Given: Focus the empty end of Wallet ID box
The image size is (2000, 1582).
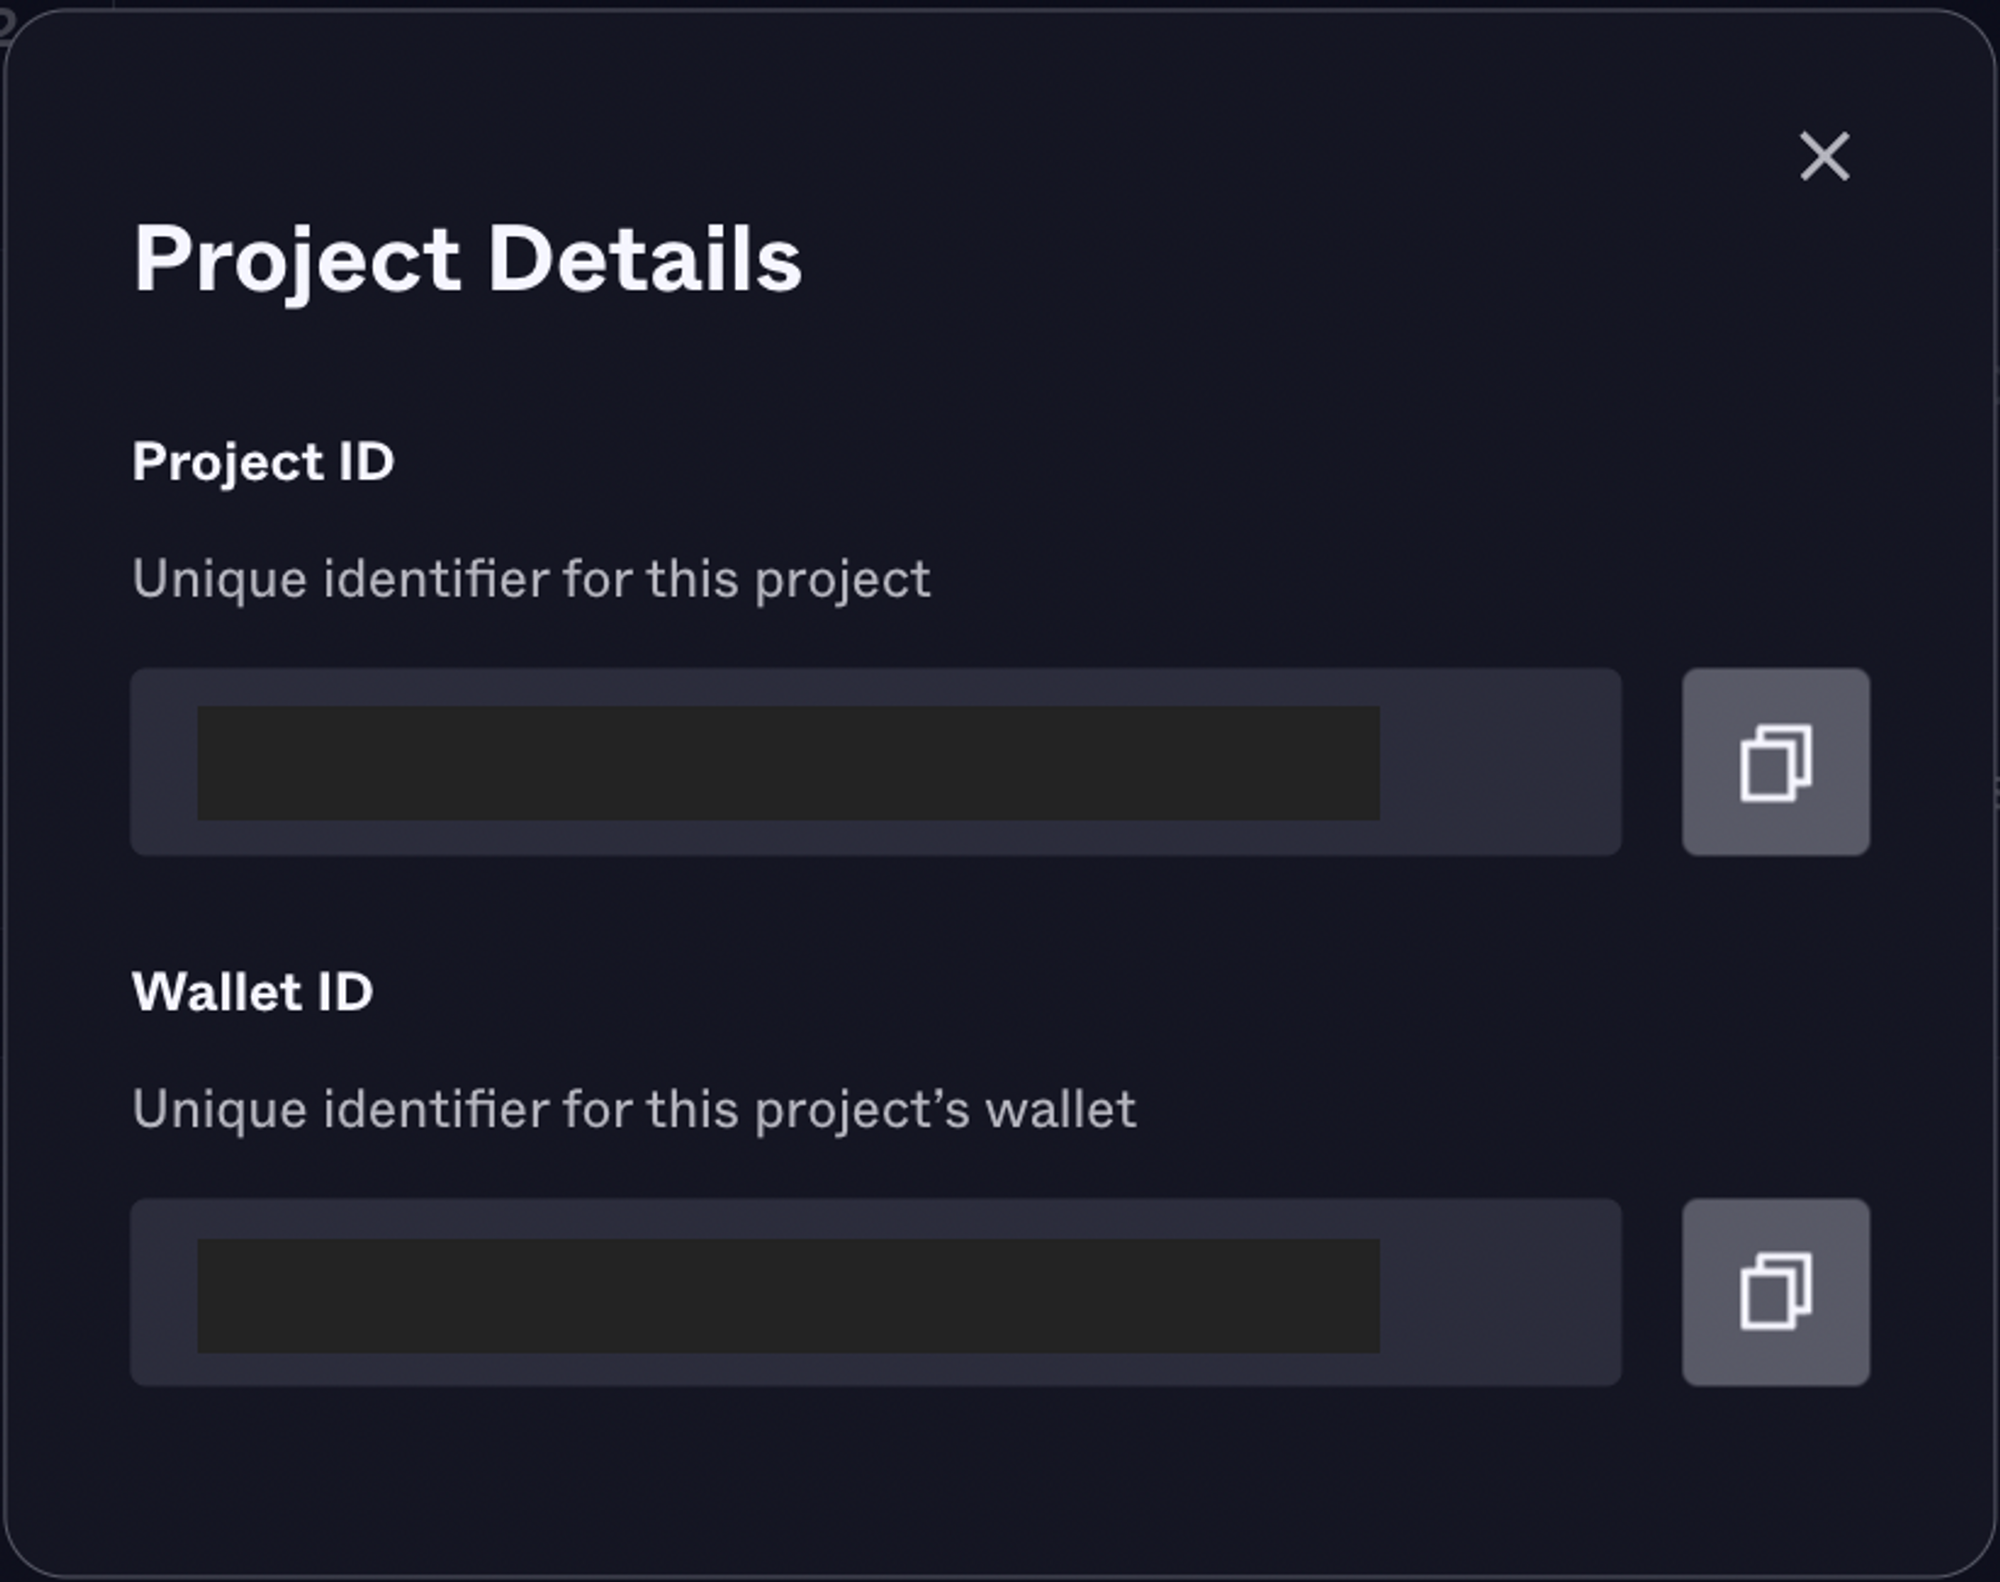Looking at the screenshot, I should pos(1500,1292).
